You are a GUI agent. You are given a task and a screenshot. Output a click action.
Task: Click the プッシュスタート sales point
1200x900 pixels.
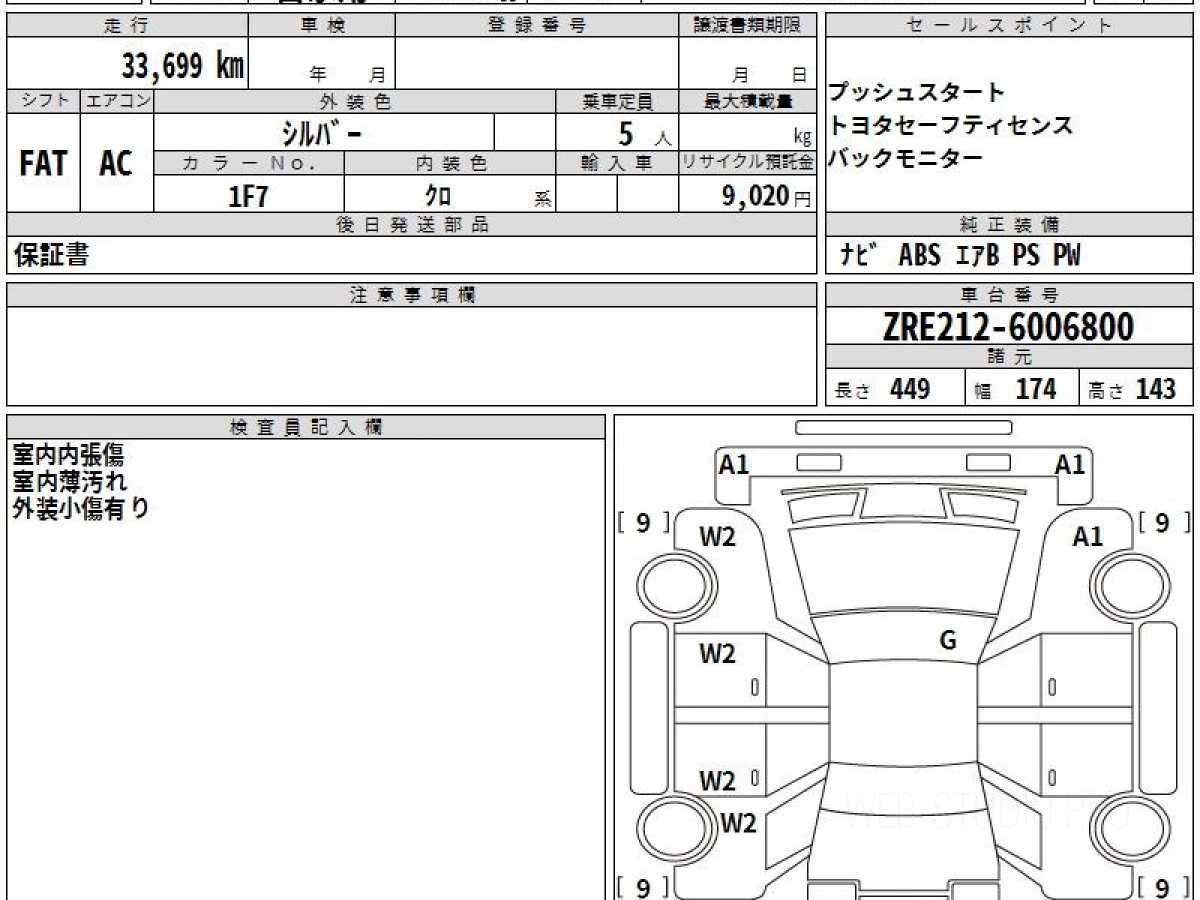[916, 93]
